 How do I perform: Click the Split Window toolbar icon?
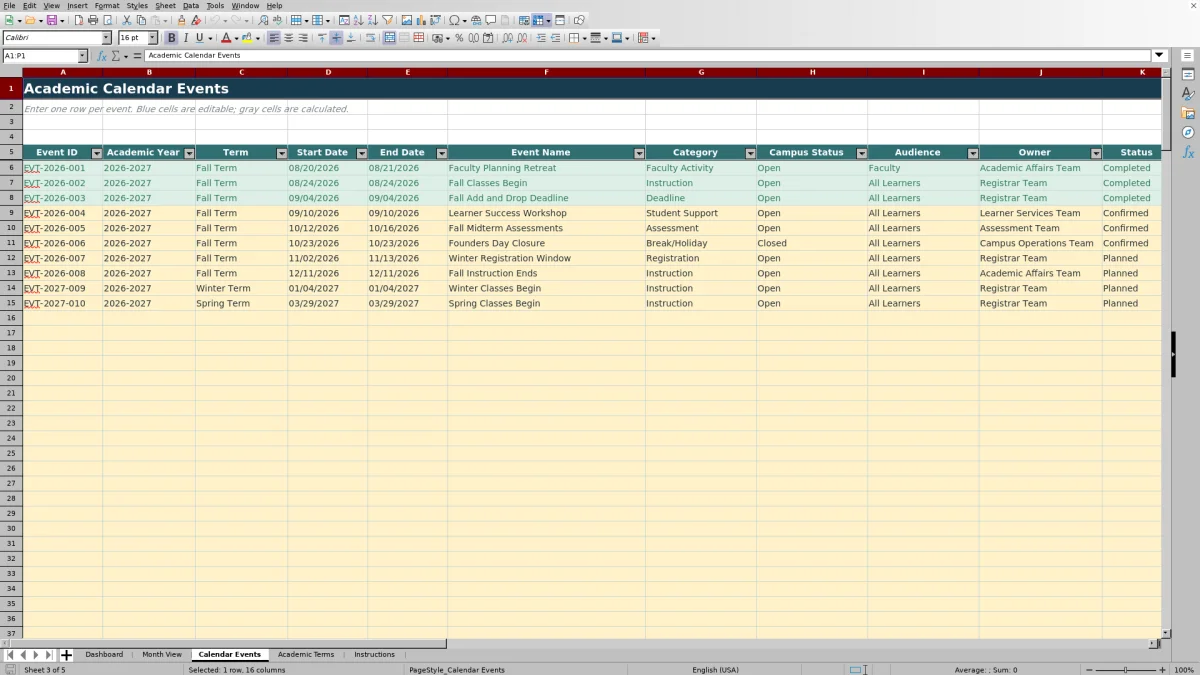560,20
